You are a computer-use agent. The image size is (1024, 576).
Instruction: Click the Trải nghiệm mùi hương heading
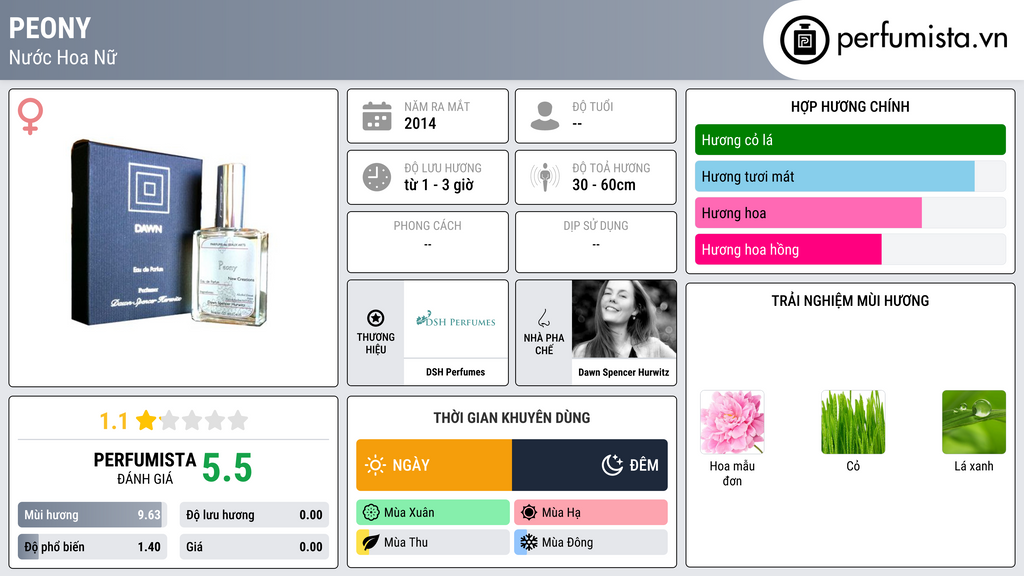click(850, 301)
